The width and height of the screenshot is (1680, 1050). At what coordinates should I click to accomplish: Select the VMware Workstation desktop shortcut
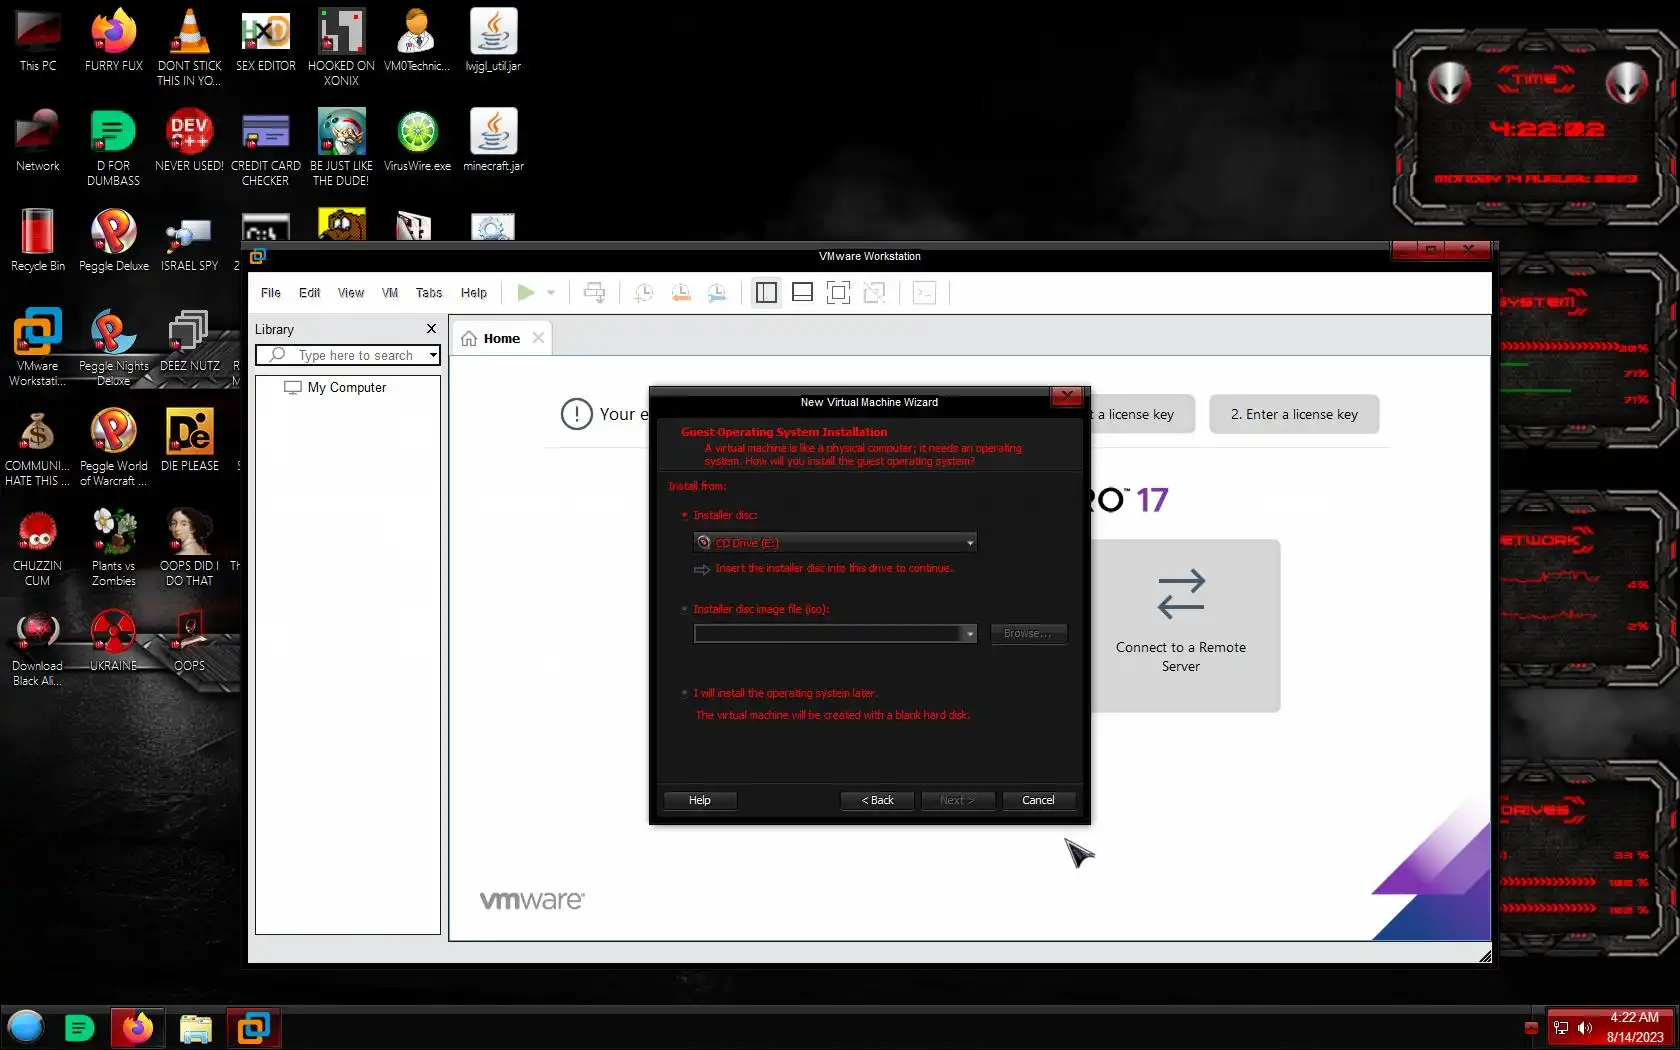coord(38,348)
